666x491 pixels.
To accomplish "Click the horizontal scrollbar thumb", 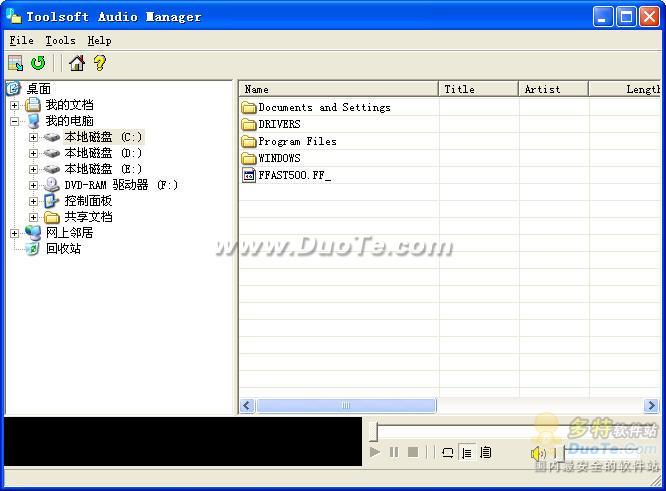I will click(x=346, y=405).
